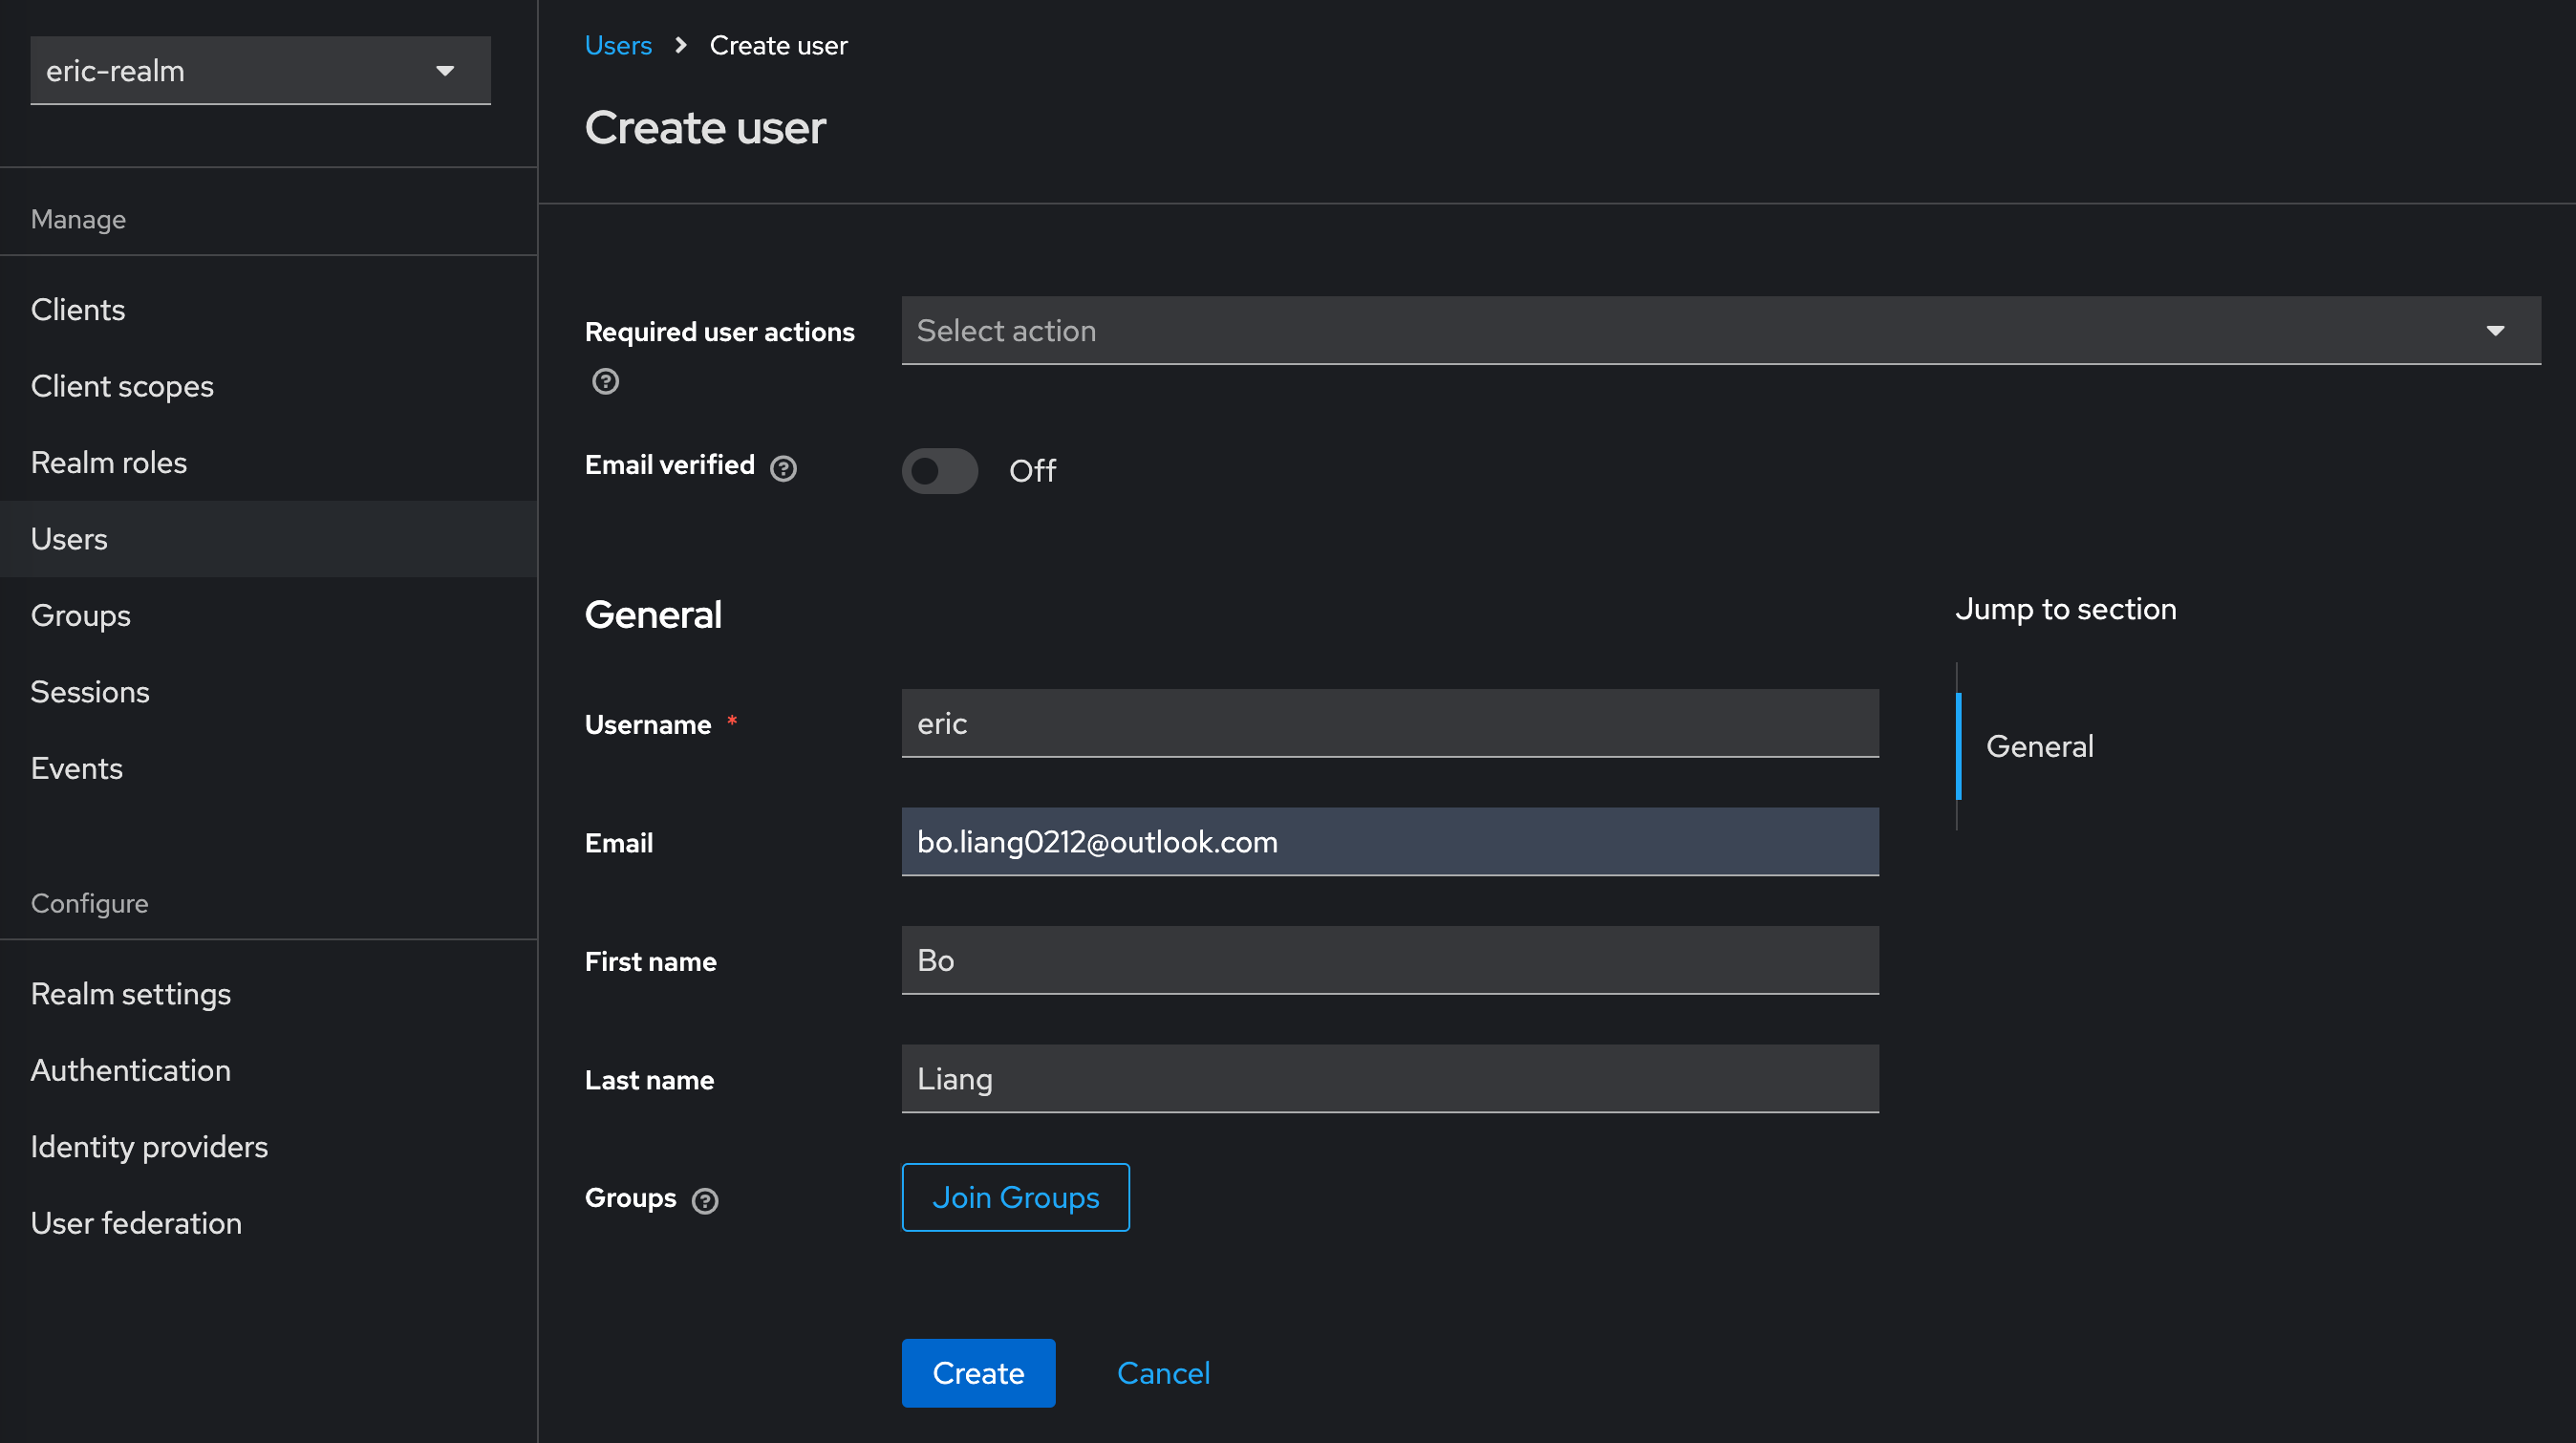The height and width of the screenshot is (1443, 2576).
Task: Click the Username input field
Action: (1390, 722)
